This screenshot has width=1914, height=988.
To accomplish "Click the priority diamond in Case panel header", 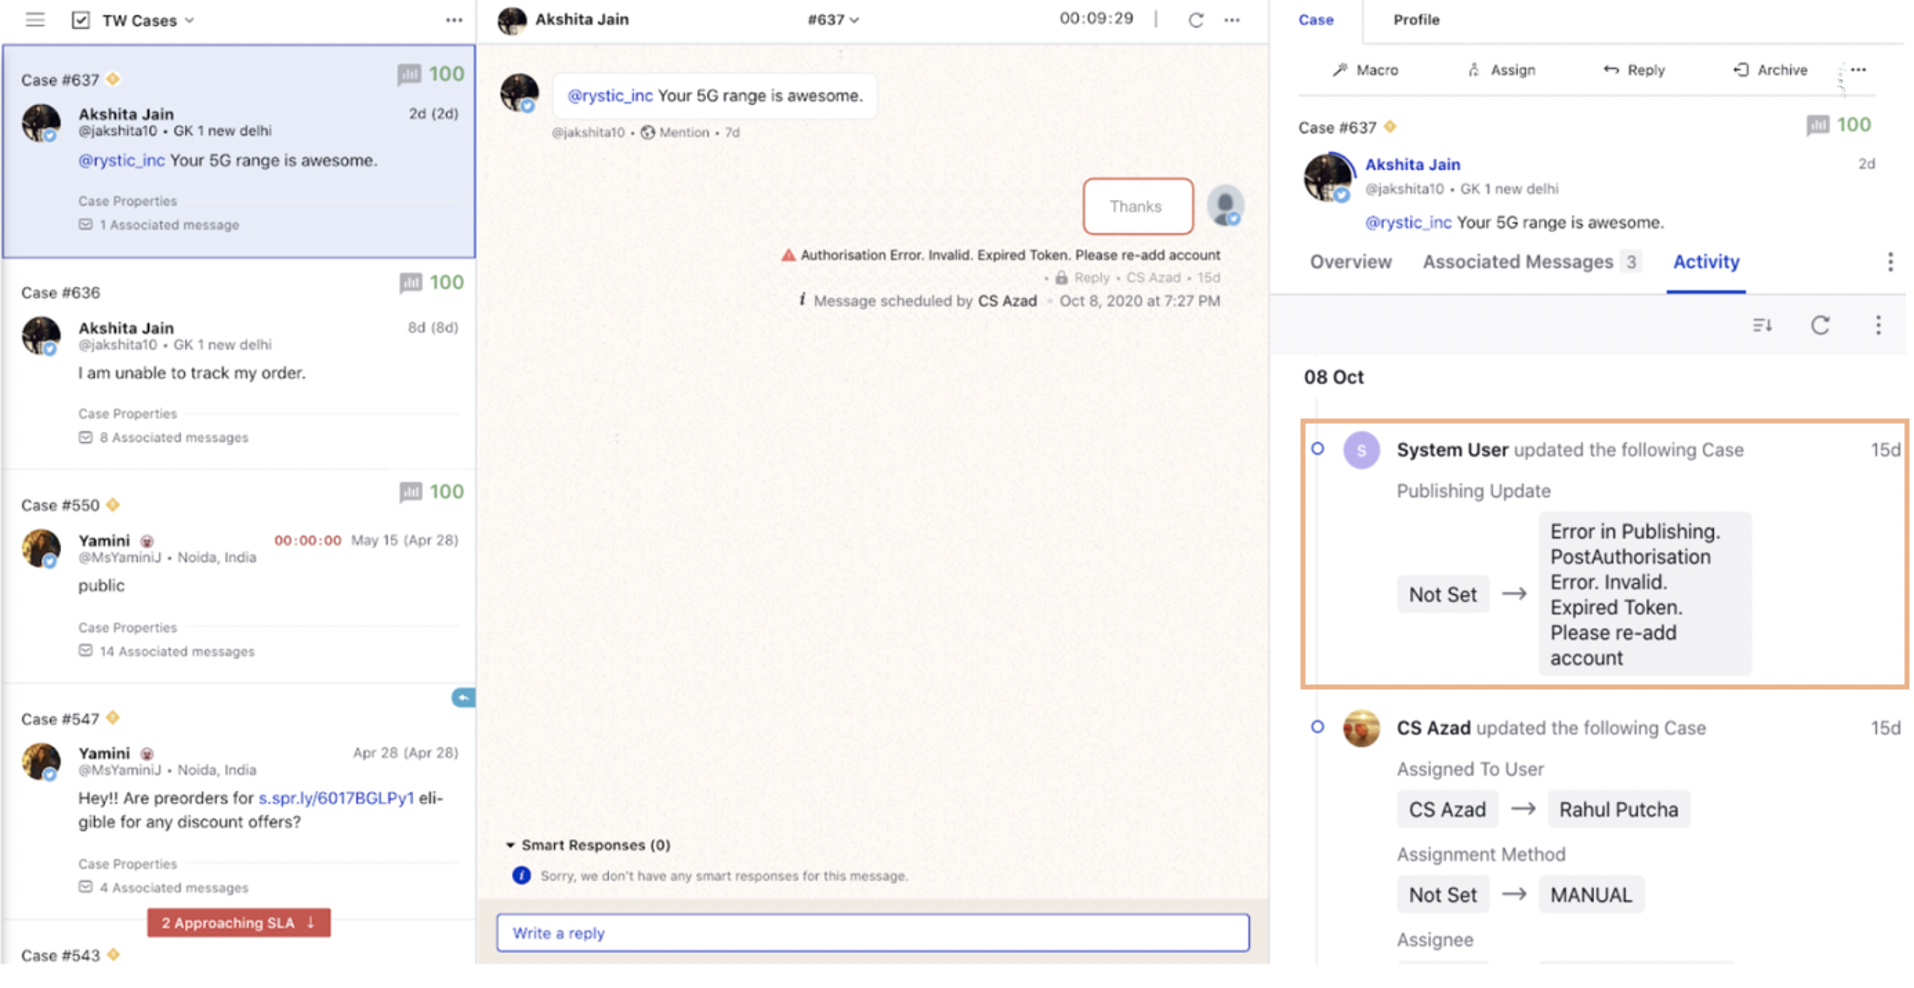I will pos(1390,127).
